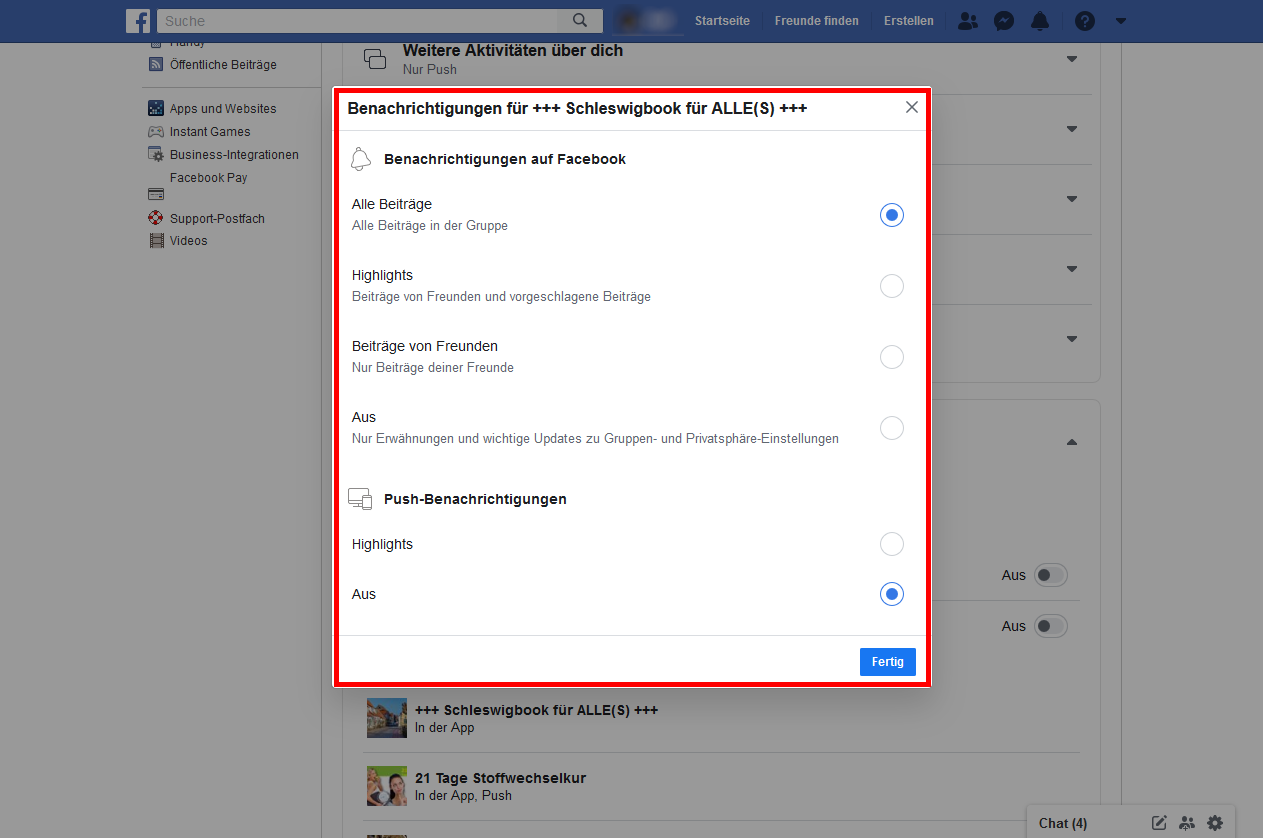Image resolution: width=1263 pixels, height=838 pixels.
Task: Click the Facebook logo
Action: [138, 20]
